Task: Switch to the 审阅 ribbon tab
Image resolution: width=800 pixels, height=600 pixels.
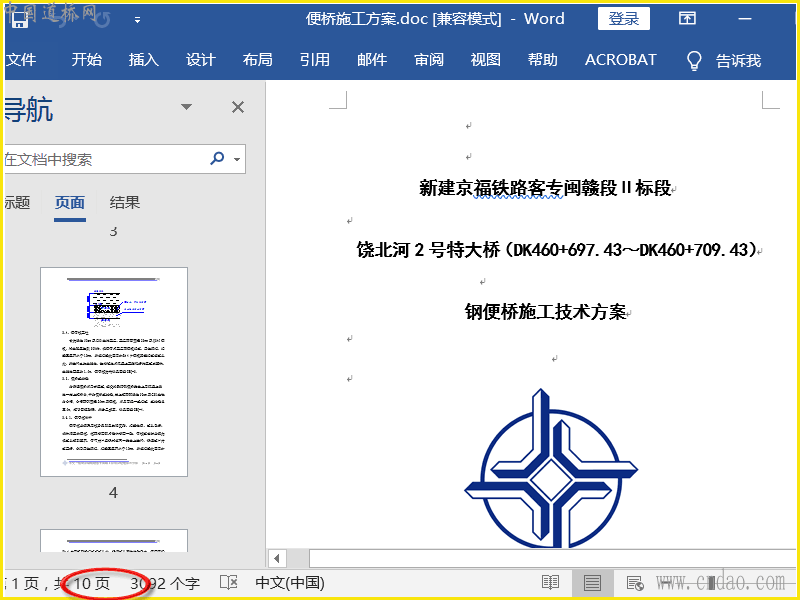Action: pos(429,60)
